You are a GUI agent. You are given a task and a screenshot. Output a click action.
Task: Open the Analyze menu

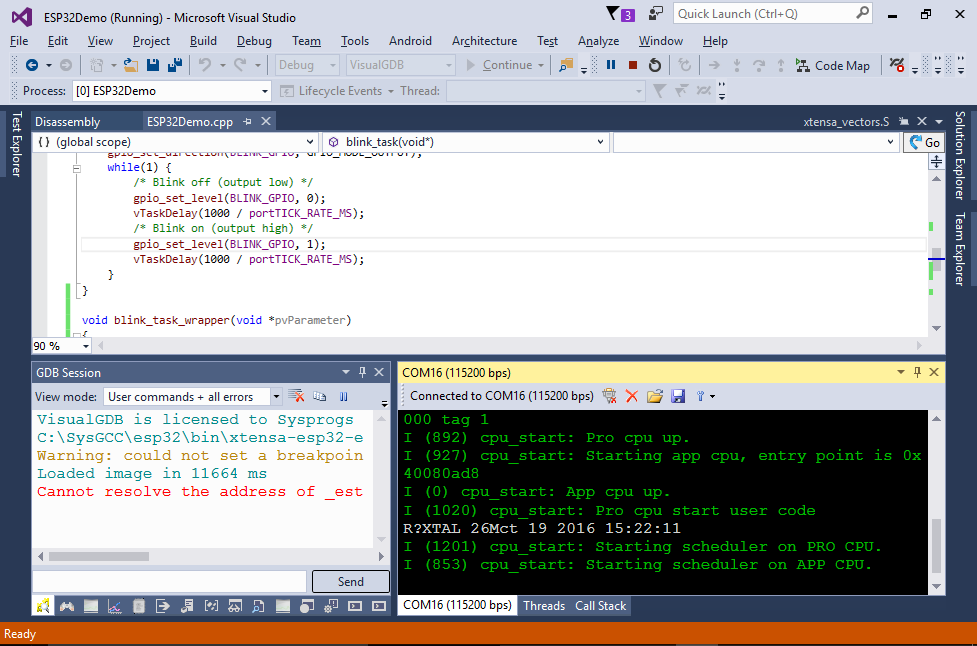(x=598, y=41)
